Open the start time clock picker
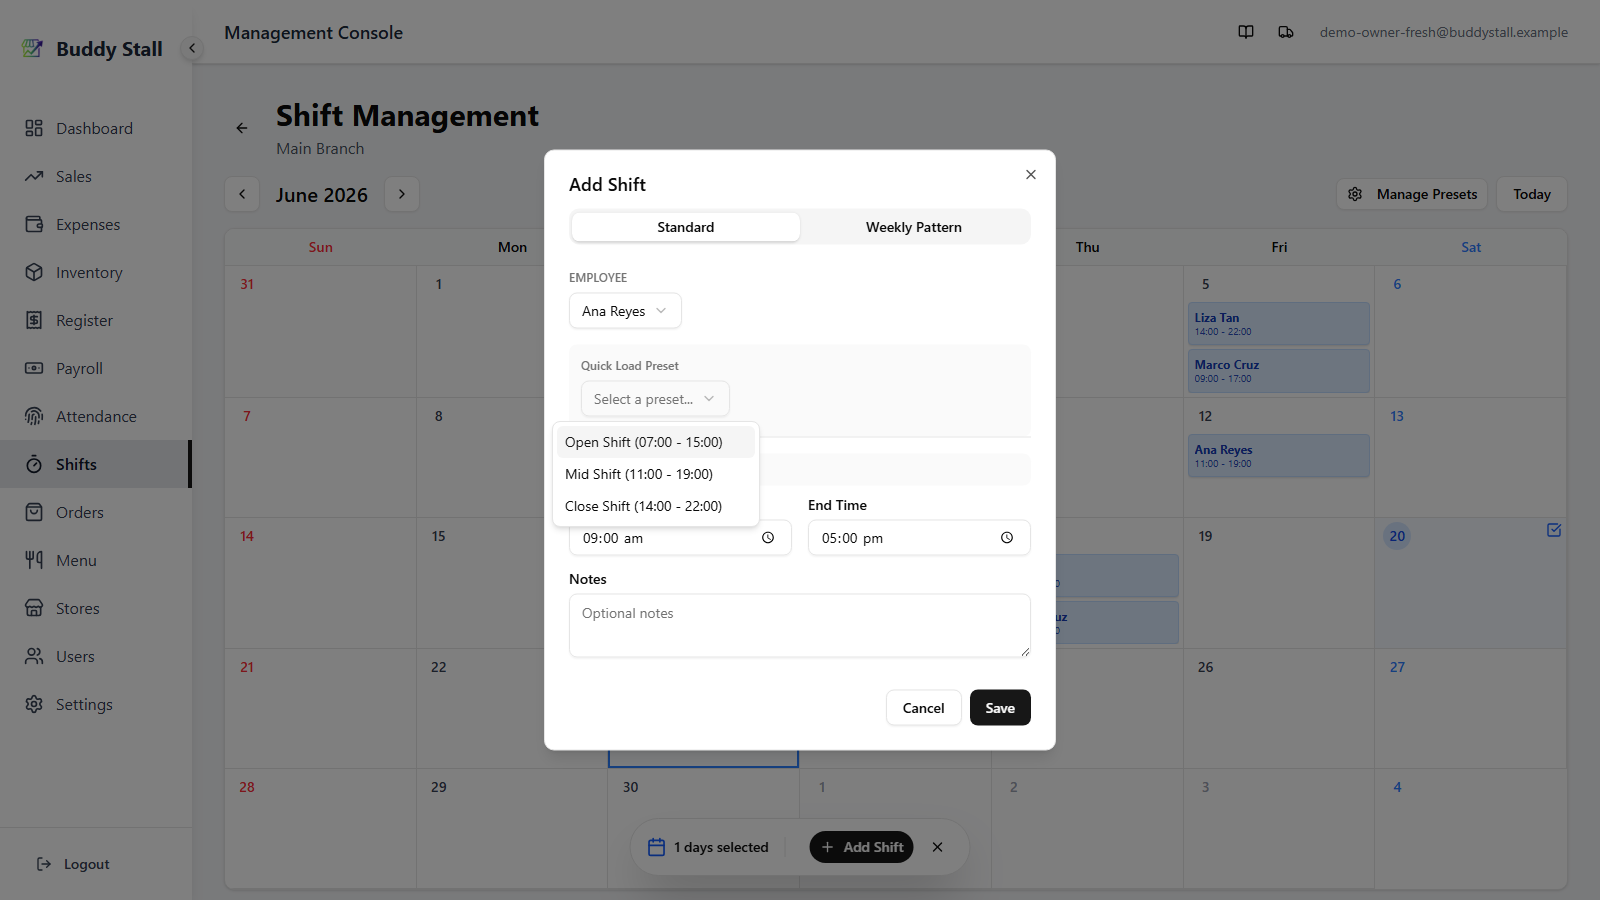 point(768,538)
